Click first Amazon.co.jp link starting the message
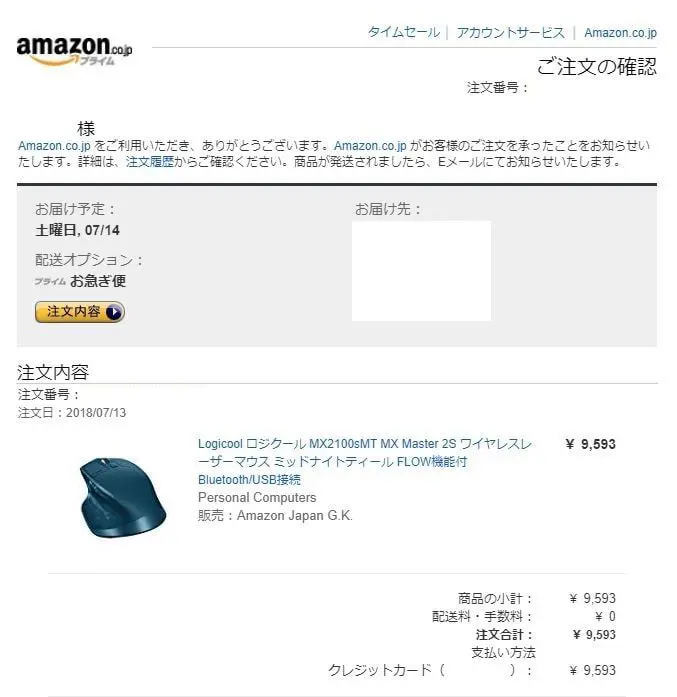Image resolution: width=677 pixels, height=697 pixels. [54, 146]
